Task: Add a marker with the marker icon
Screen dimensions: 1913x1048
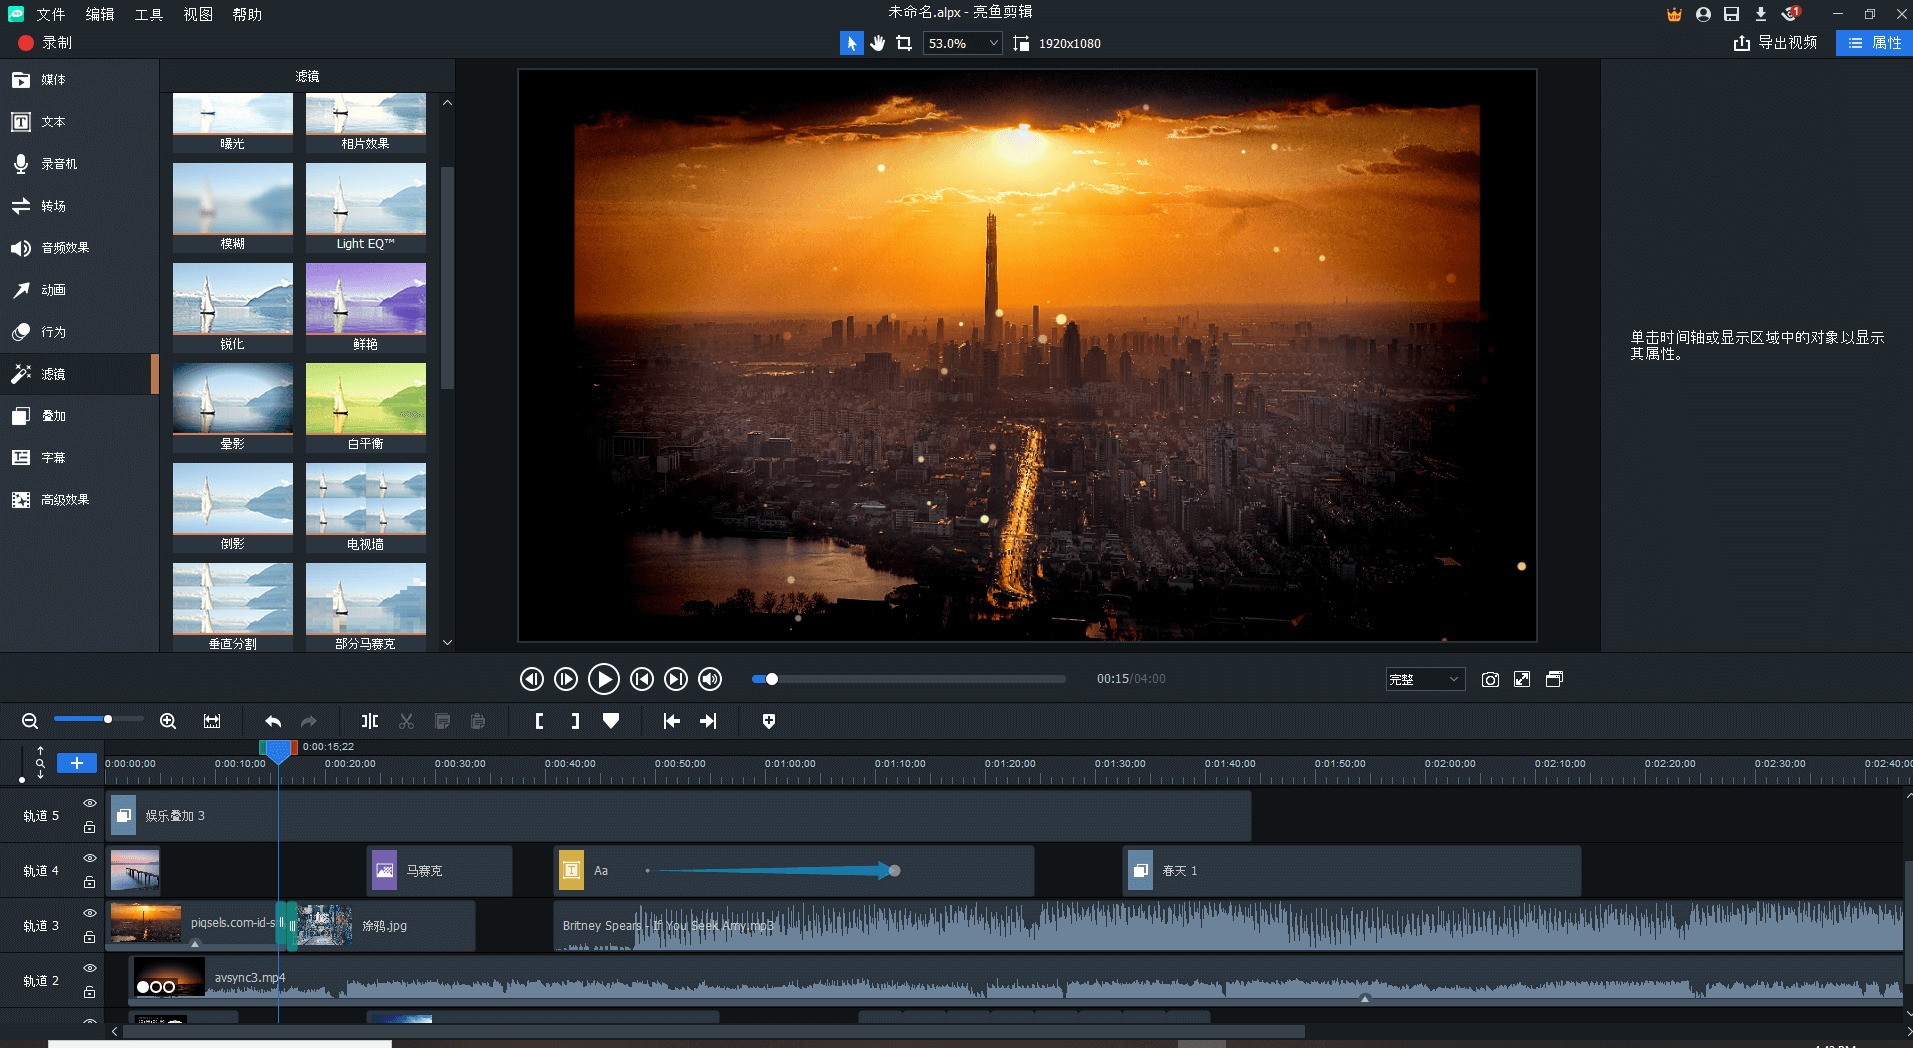Action: pos(611,721)
